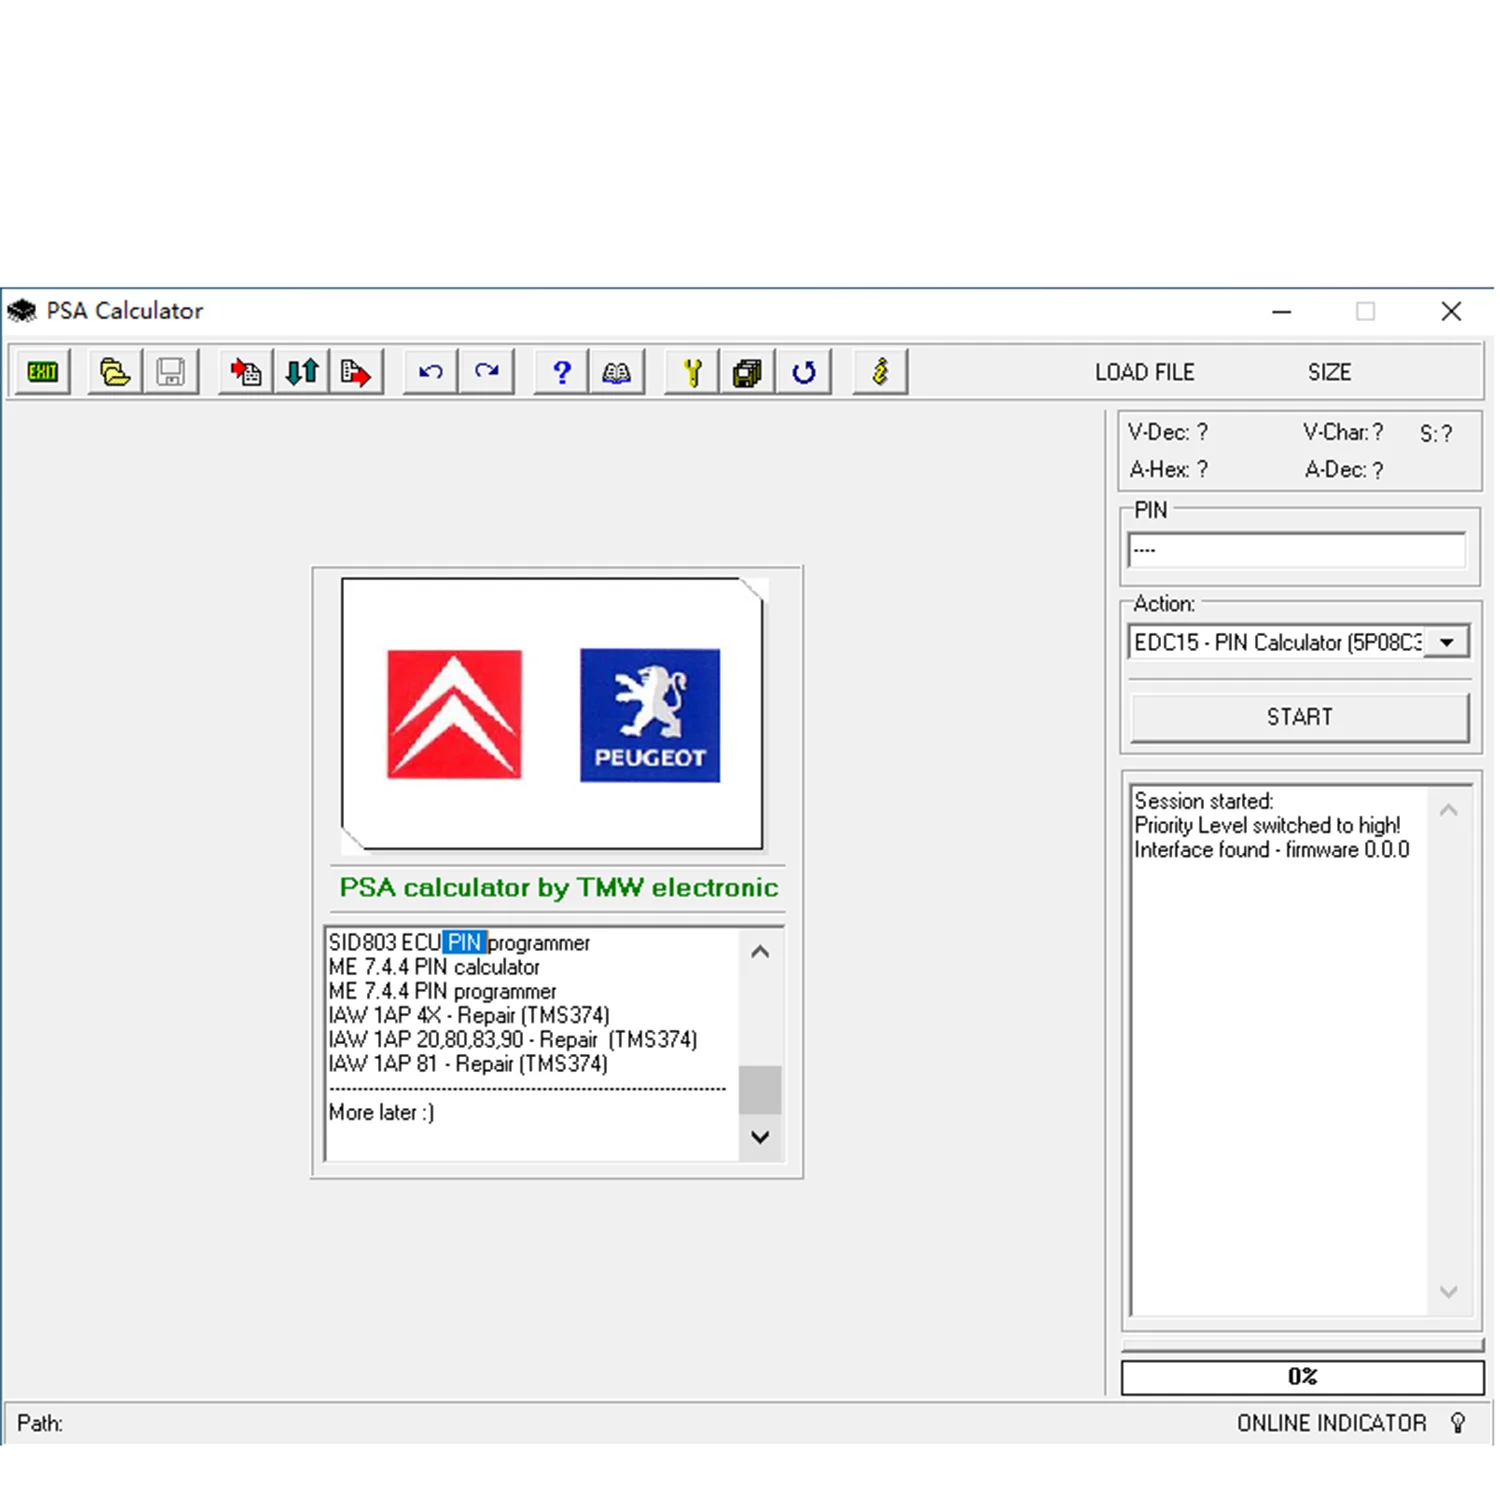The height and width of the screenshot is (1500, 1500).
Task: Click the ECU list scrollbar thumb
Action: (760, 1090)
